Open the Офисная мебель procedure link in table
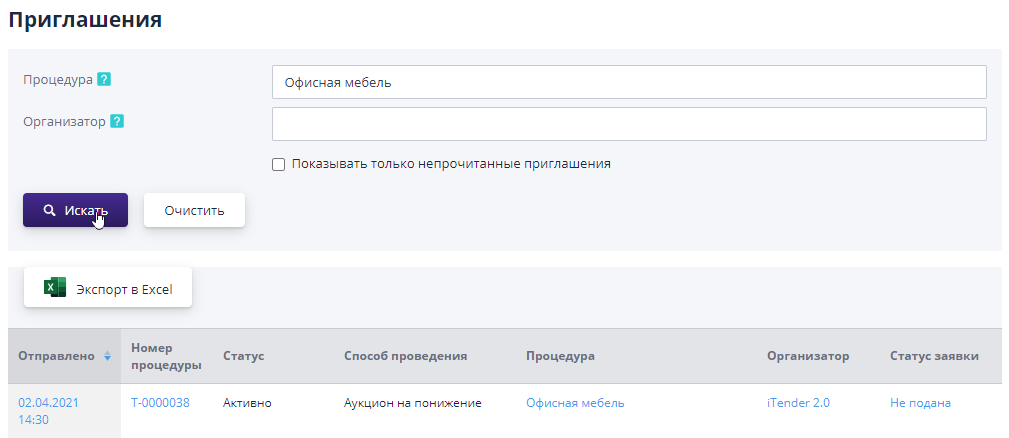Image resolution: width=1009 pixels, height=438 pixels. pos(575,403)
